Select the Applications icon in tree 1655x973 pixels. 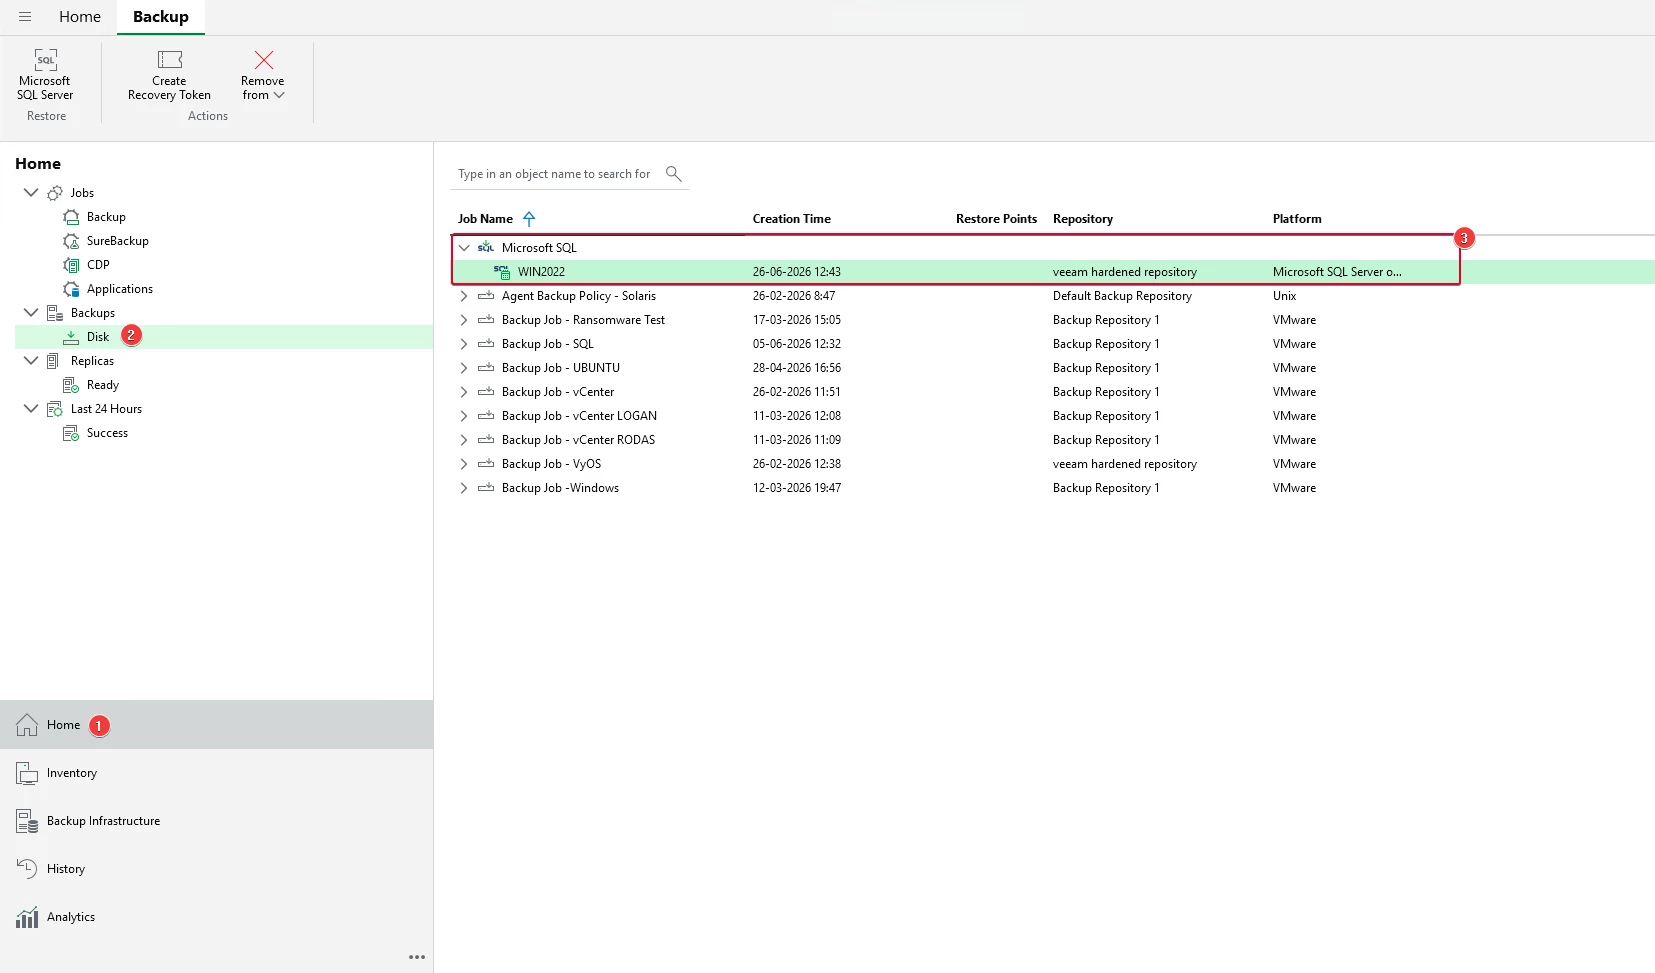coord(71,289)
